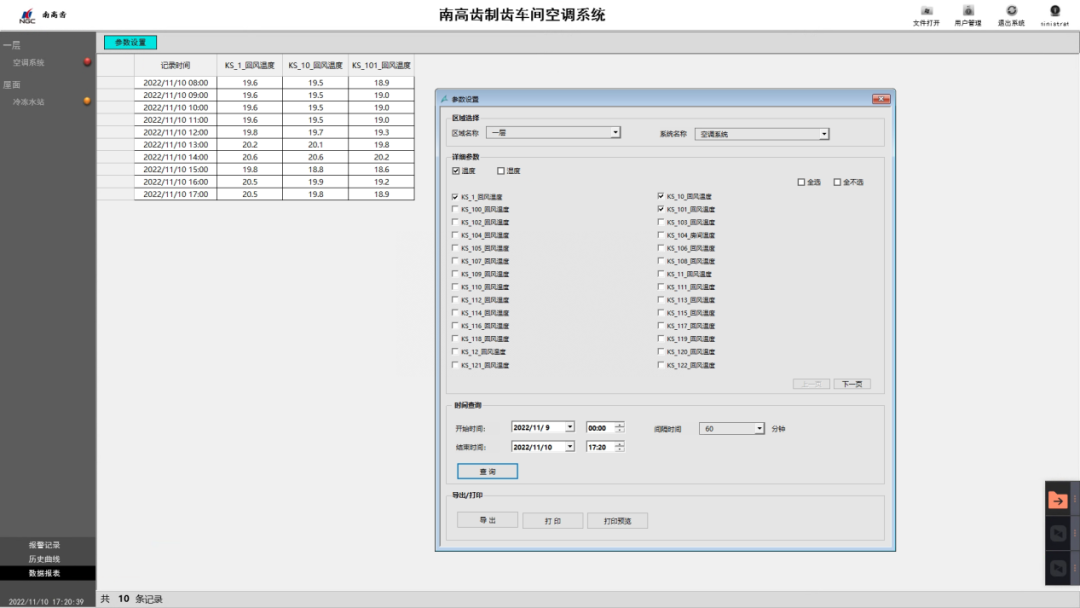Check KS_103_回风温度 checkbox
The width and height of the screenshot is (1080, 608).
pos(661,222)
